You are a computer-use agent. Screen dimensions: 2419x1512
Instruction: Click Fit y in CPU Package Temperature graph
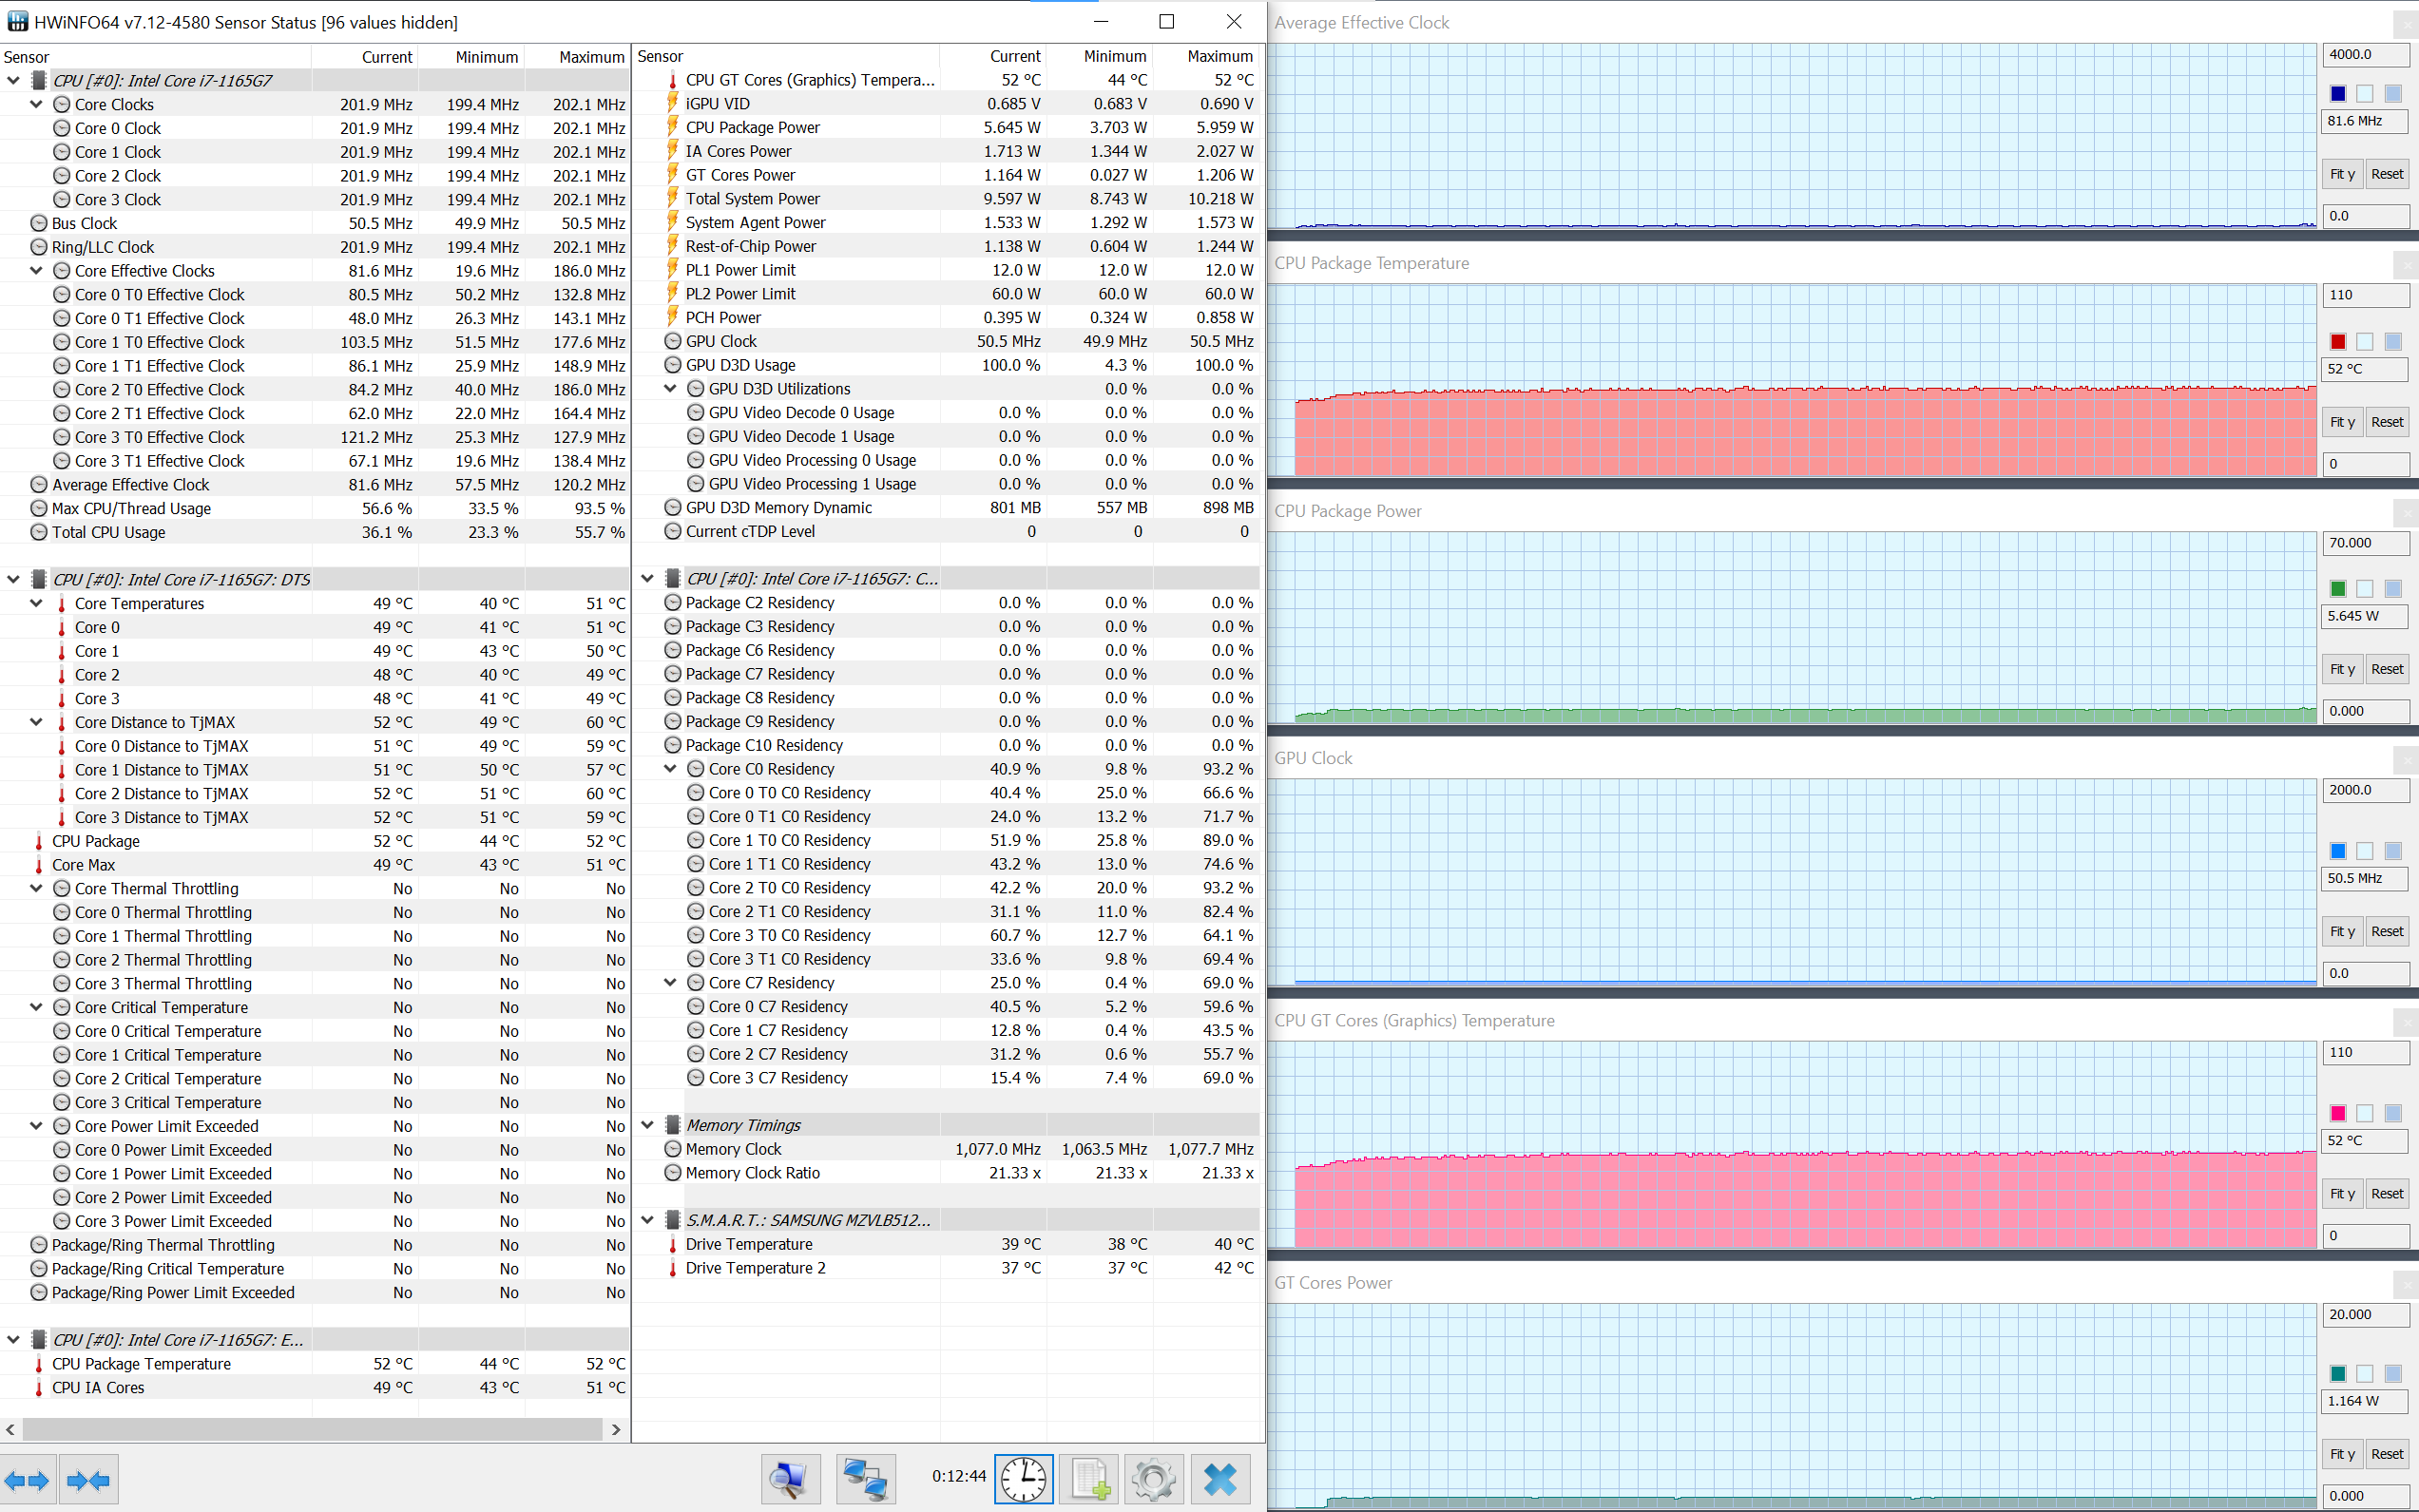click(x=2342, y=422)
